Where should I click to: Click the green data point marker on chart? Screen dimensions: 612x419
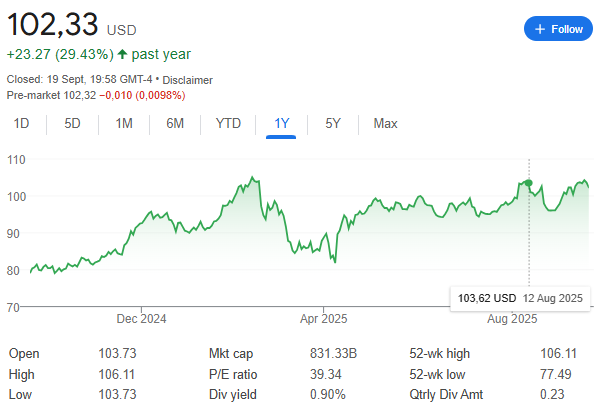tap(529, 183)
